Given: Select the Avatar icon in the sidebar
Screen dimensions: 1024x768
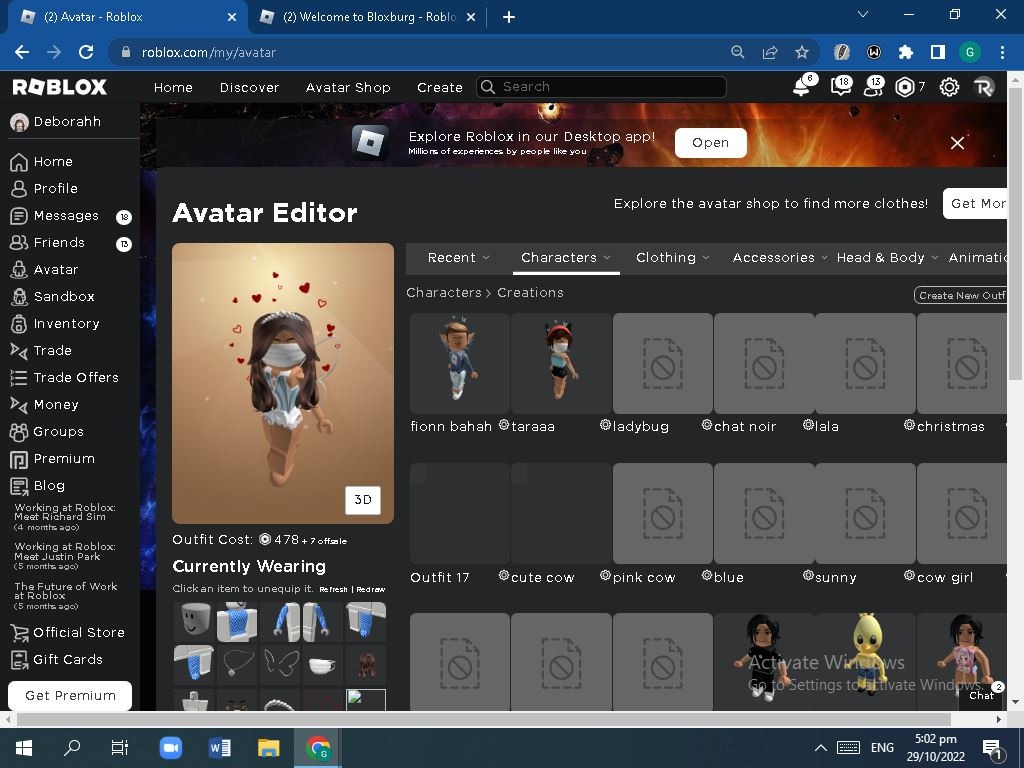Looking at the screenshot, I should pos(56,269).
